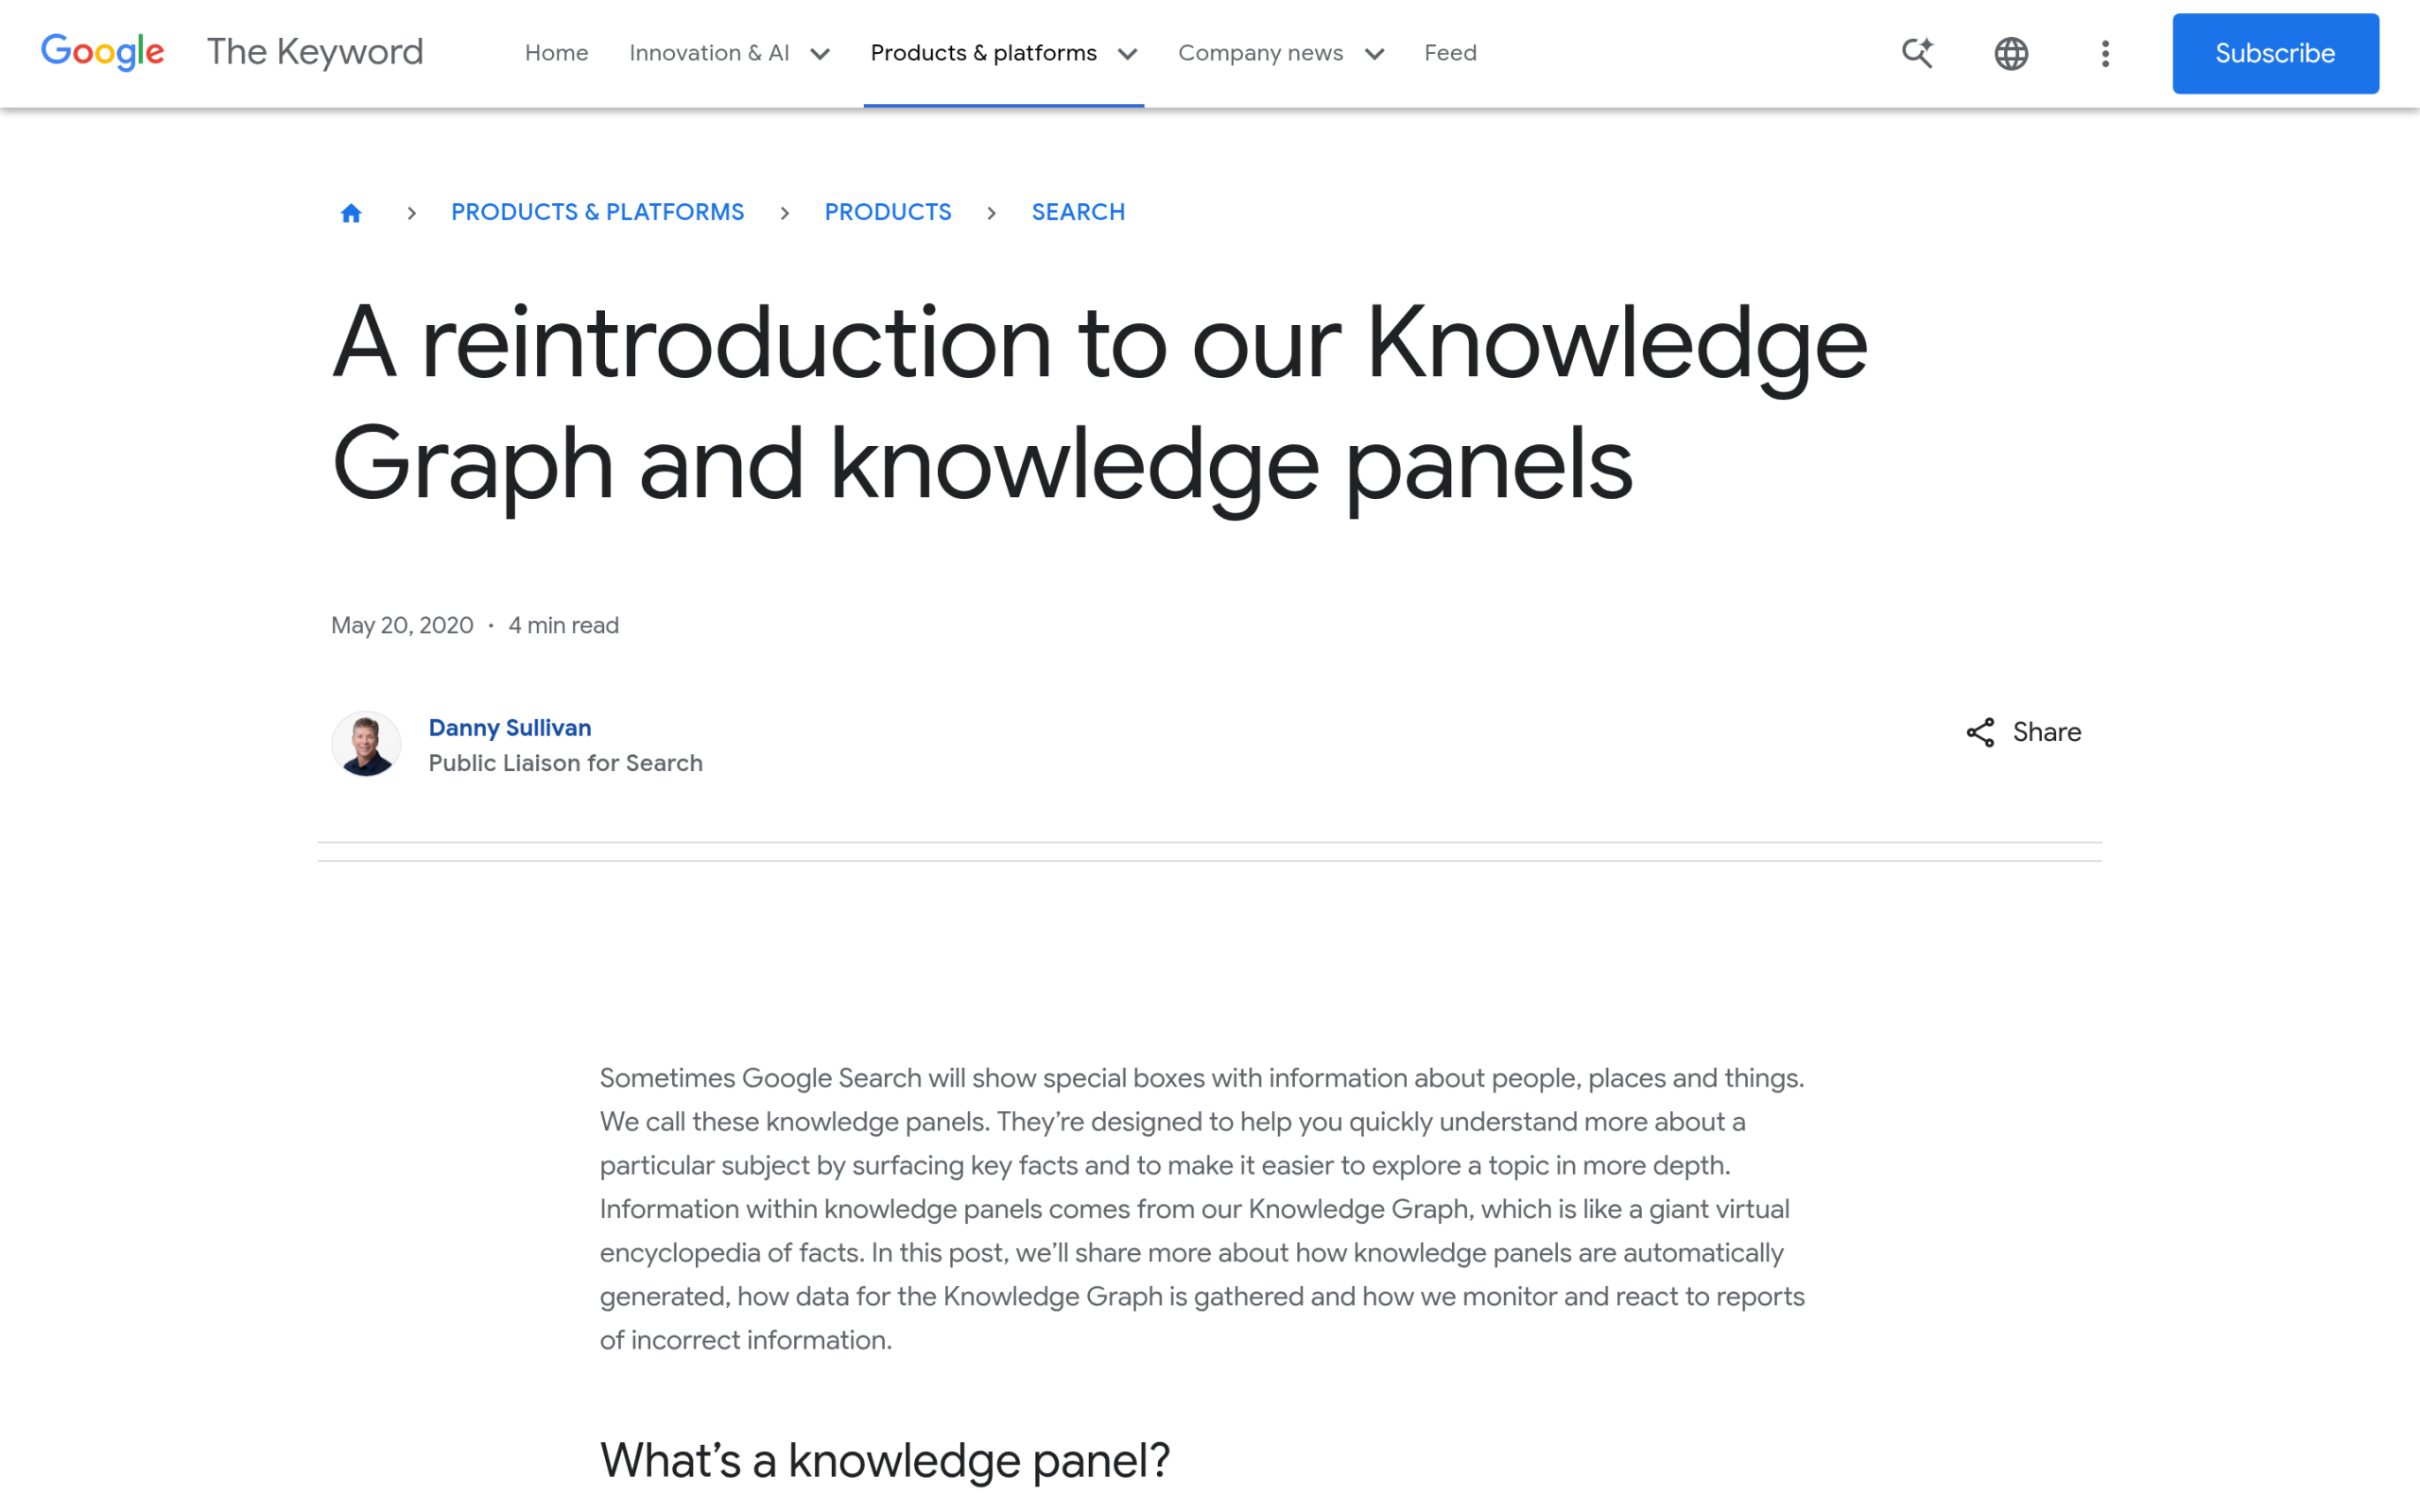The width and height of the screenshot is (2420, 1512).
Task: Click the What's a knowledge panel? heading
Action: coord(884,1461)
